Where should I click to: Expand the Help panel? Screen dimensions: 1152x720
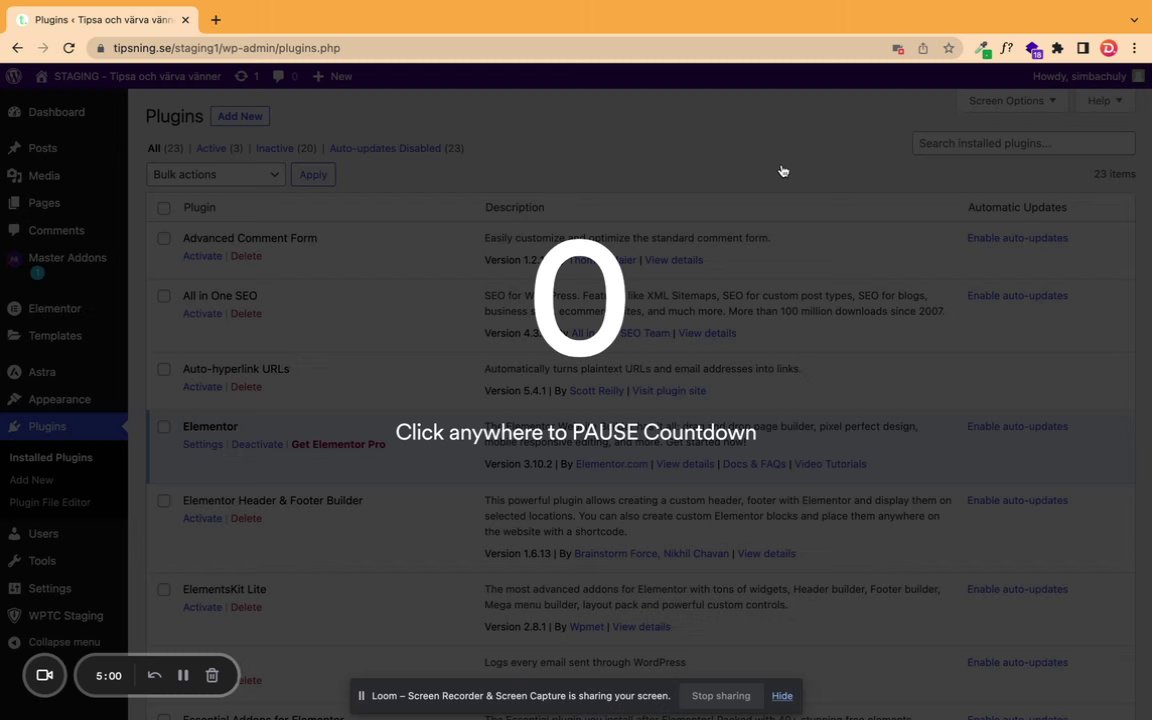click(x=1104, y=101)
